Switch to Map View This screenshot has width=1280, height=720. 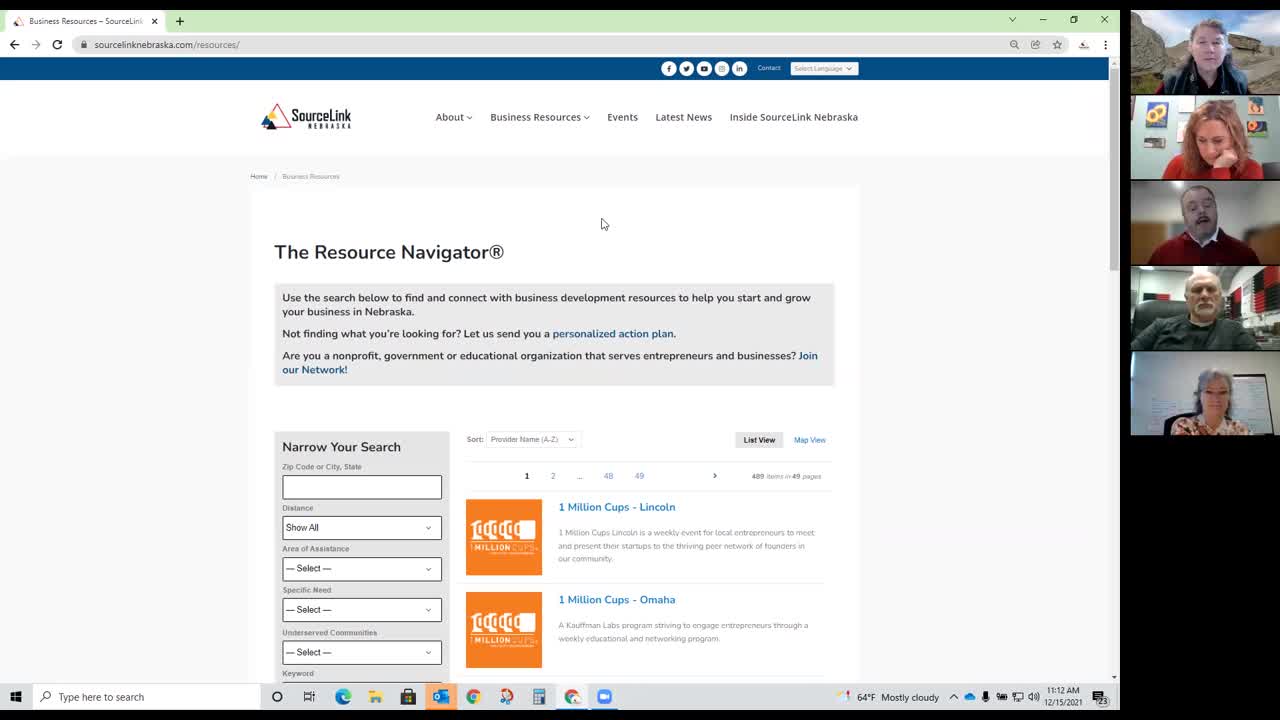click(x=810, y=440)
